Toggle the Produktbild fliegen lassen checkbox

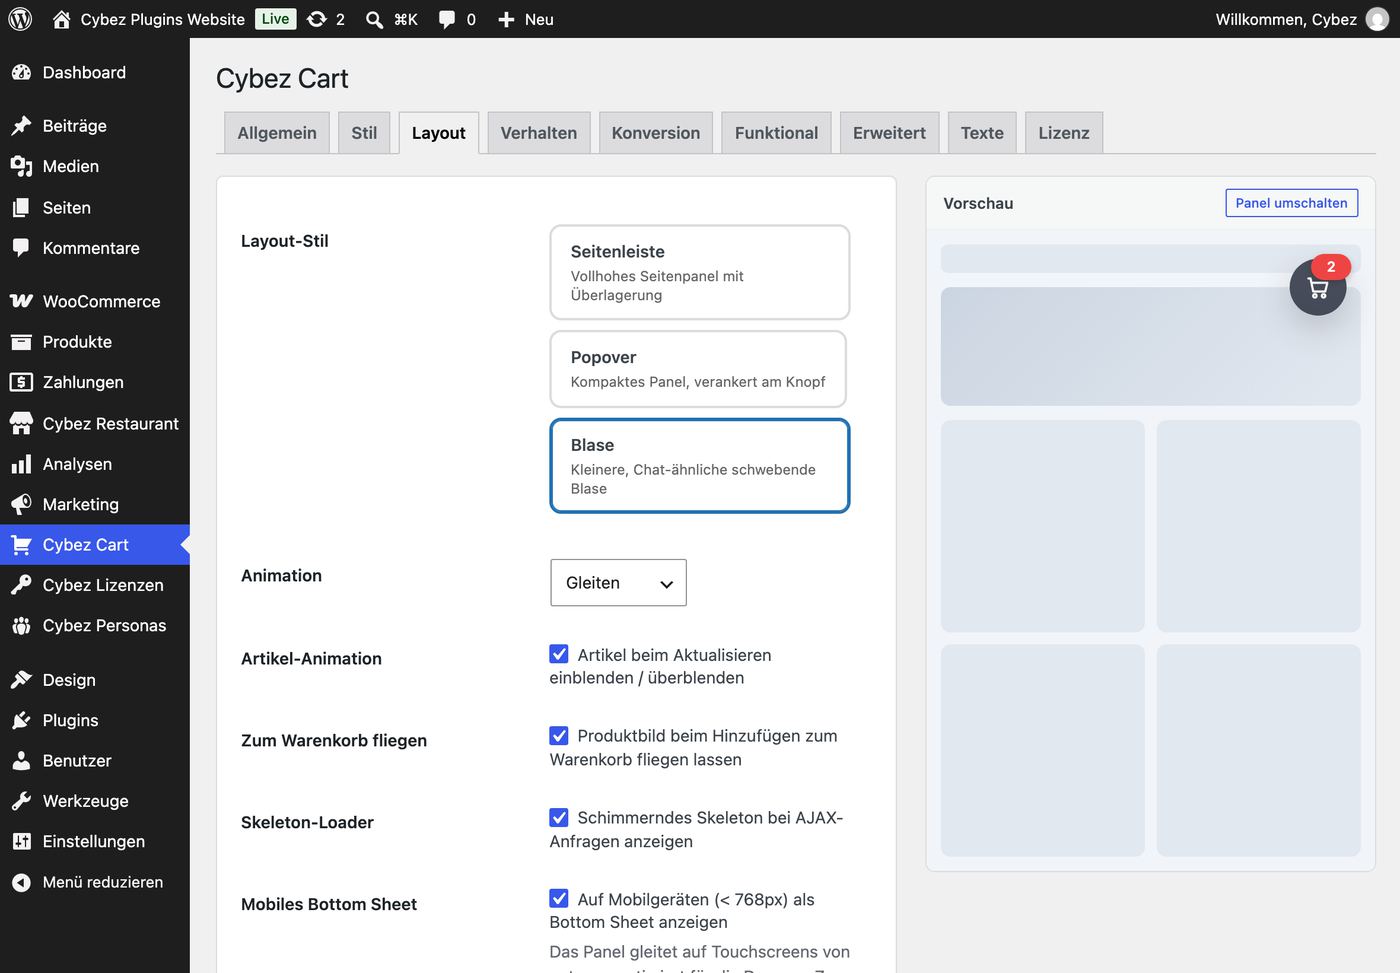click(x=559, y=735)
